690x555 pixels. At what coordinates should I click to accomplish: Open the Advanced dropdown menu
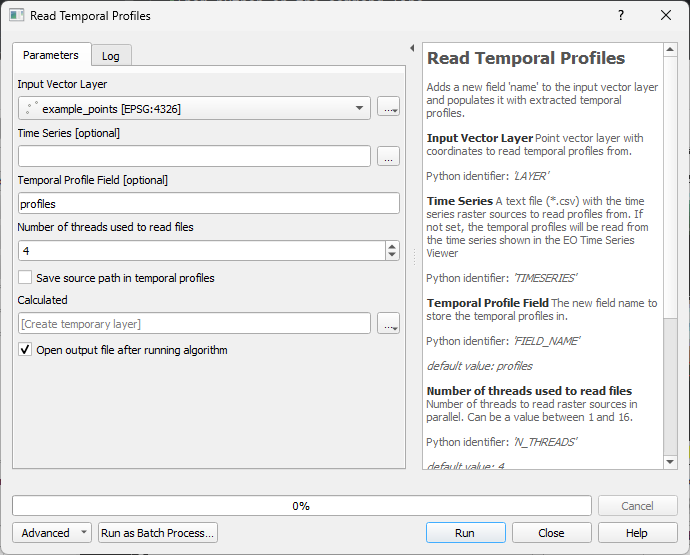tap(51, 533)
